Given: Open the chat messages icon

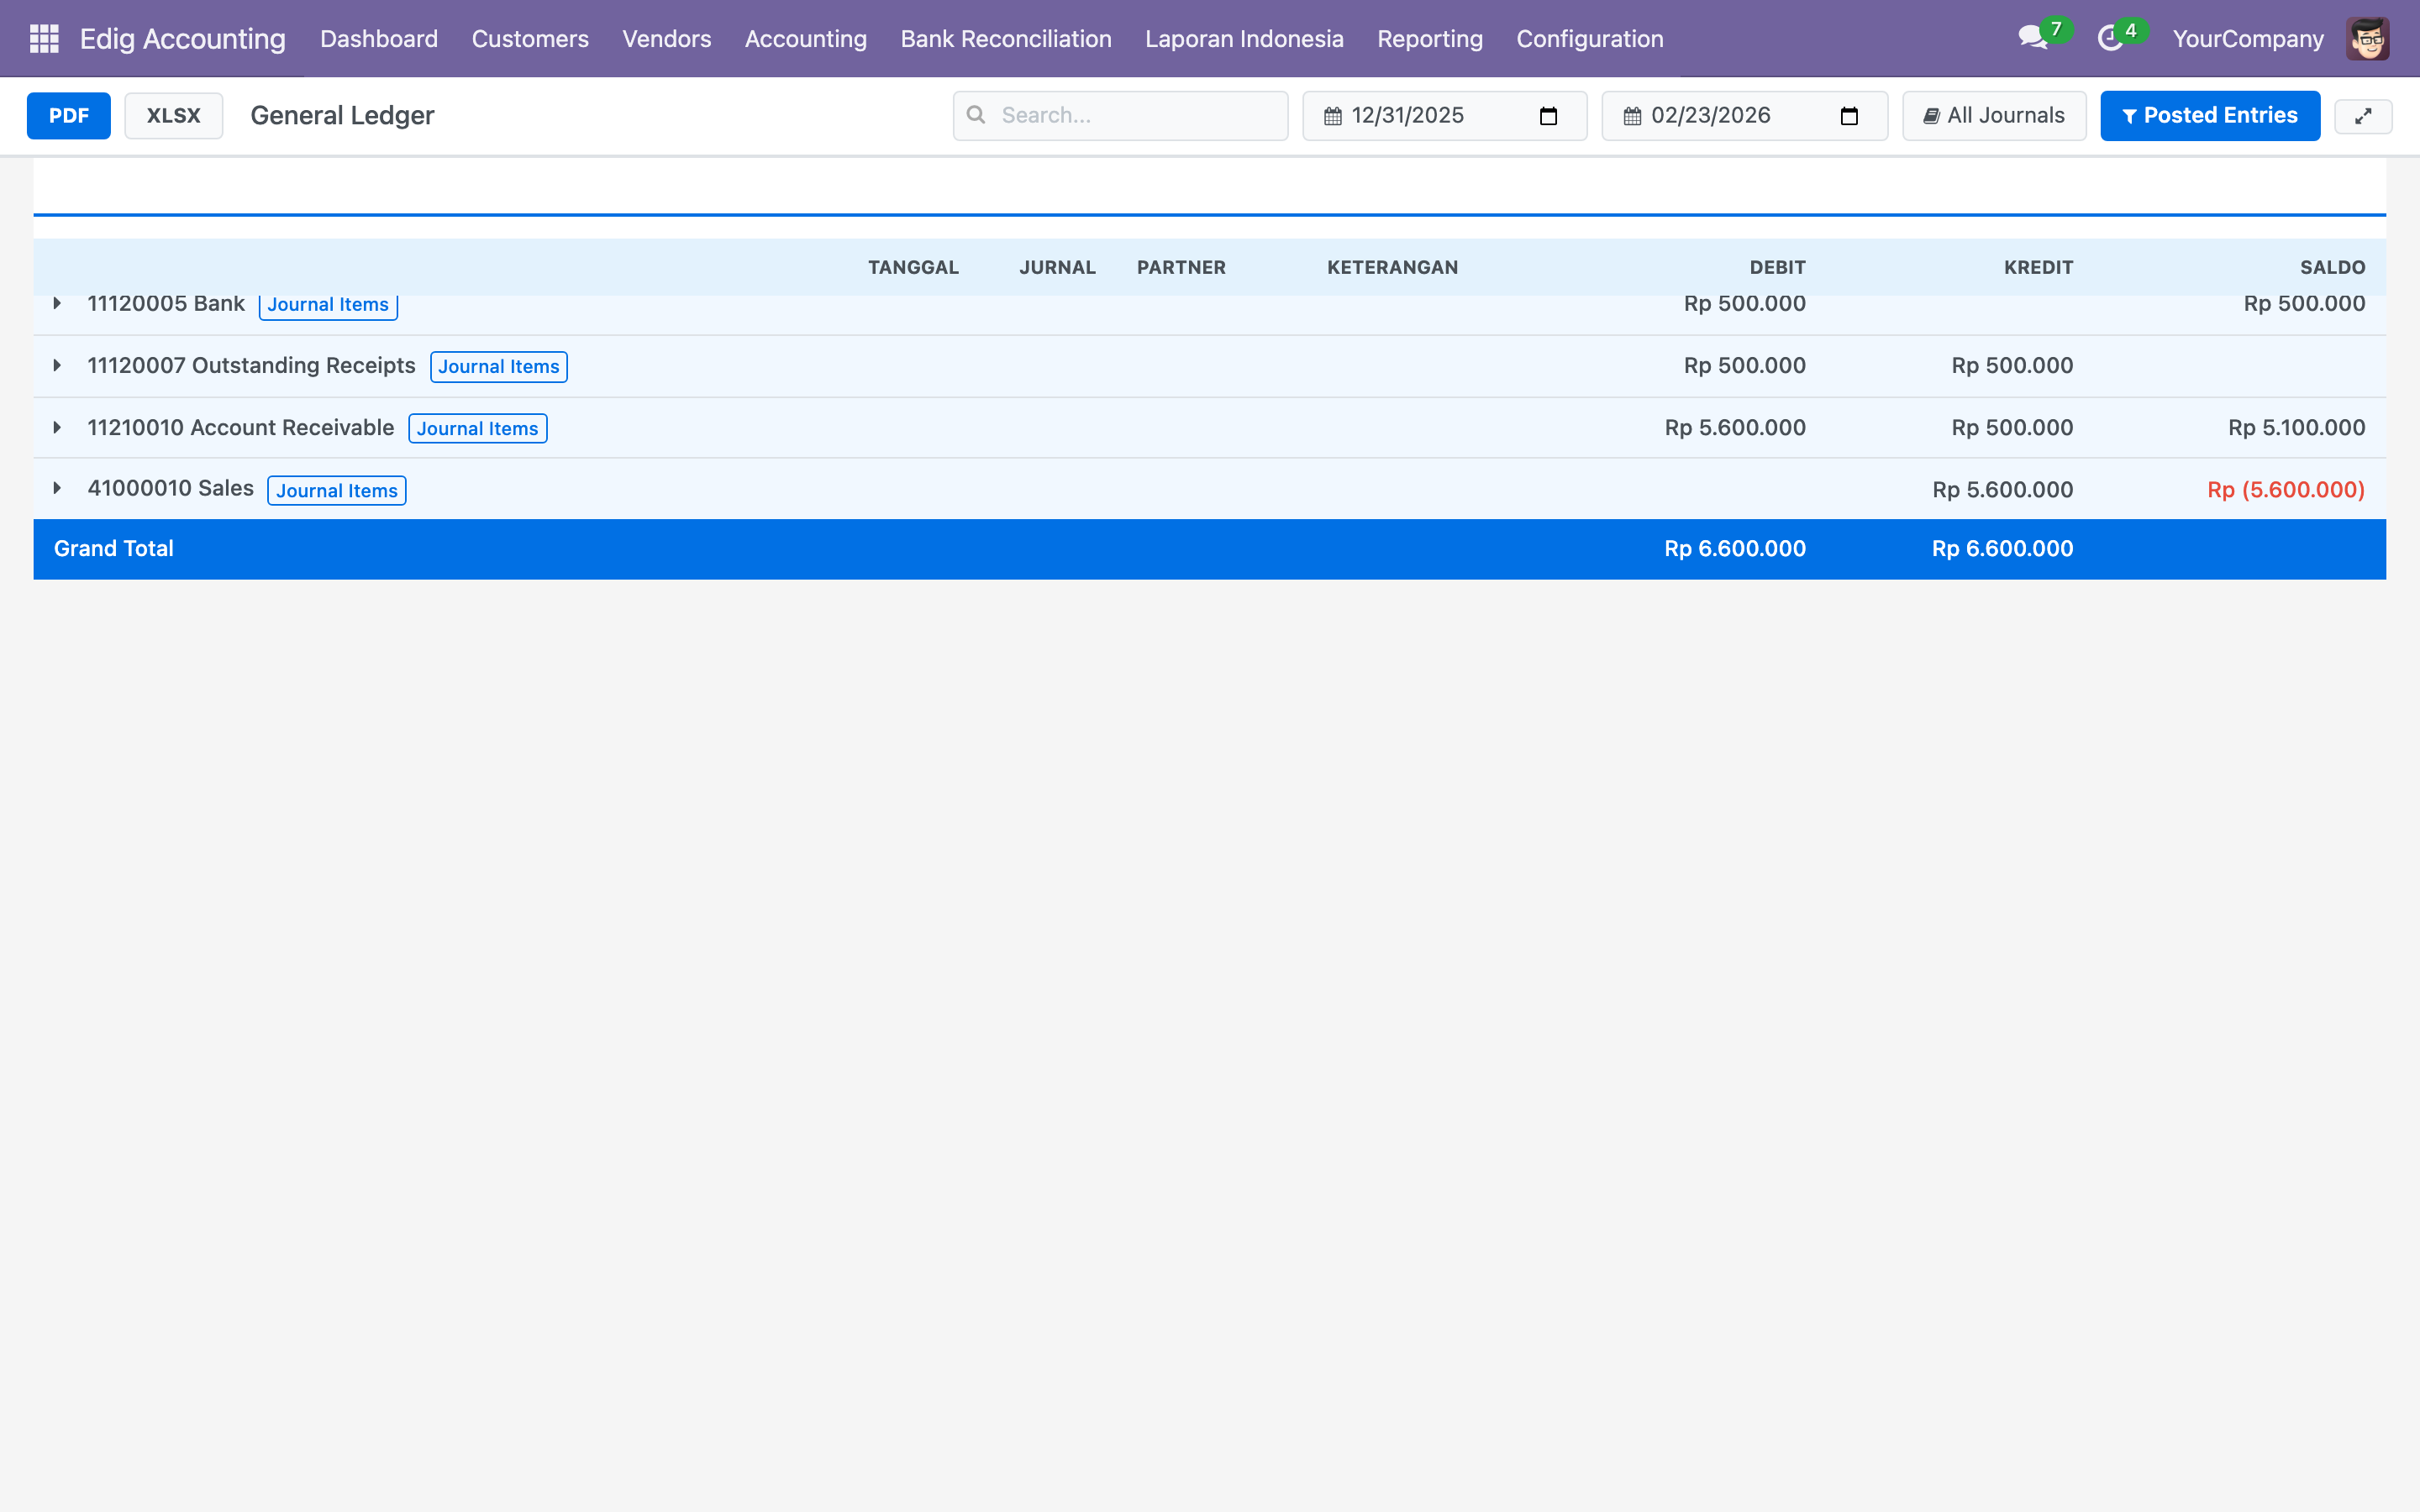Looking at the screenshot, I should pyautogui.click(x=2032, y=39).
